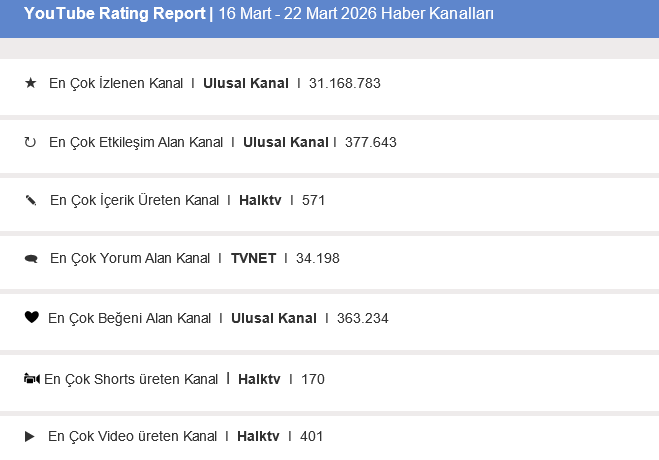Click the circular arrow interaction icon
Screen dimensions: 659x460
30,142
